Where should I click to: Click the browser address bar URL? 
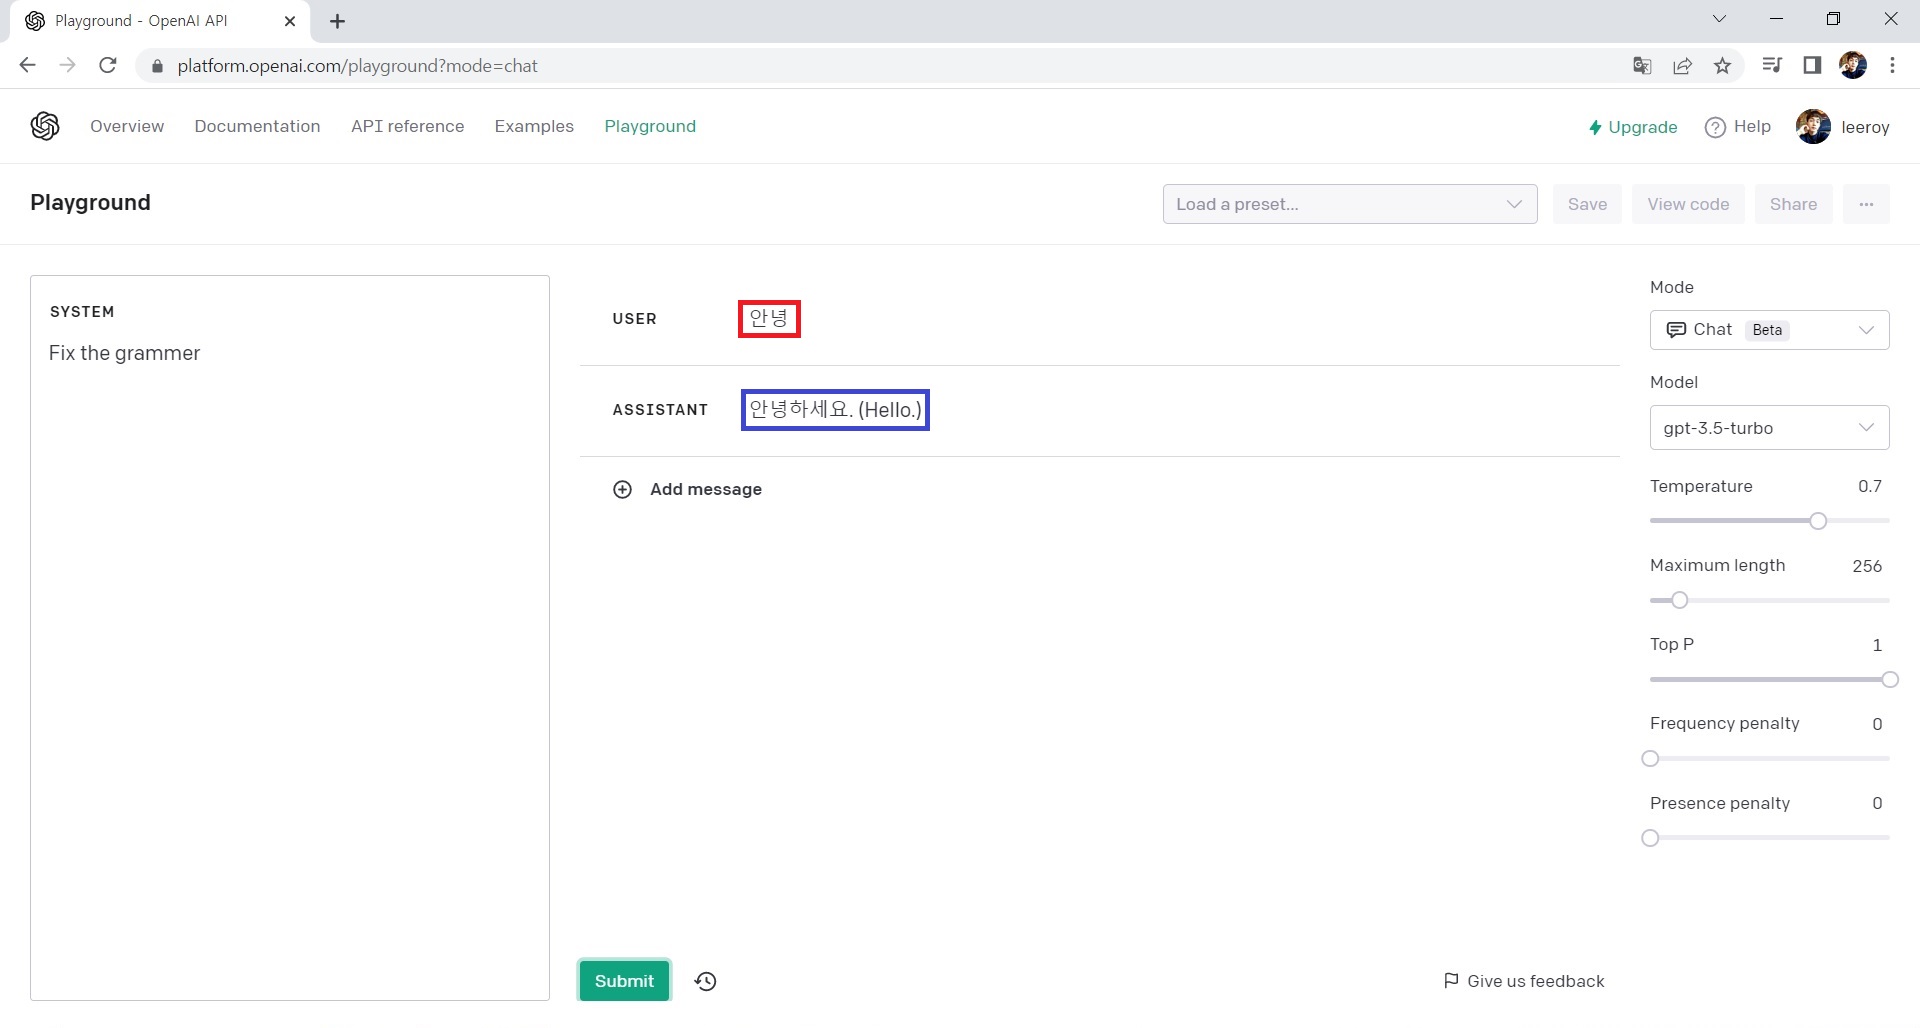[x=357, y=66]
